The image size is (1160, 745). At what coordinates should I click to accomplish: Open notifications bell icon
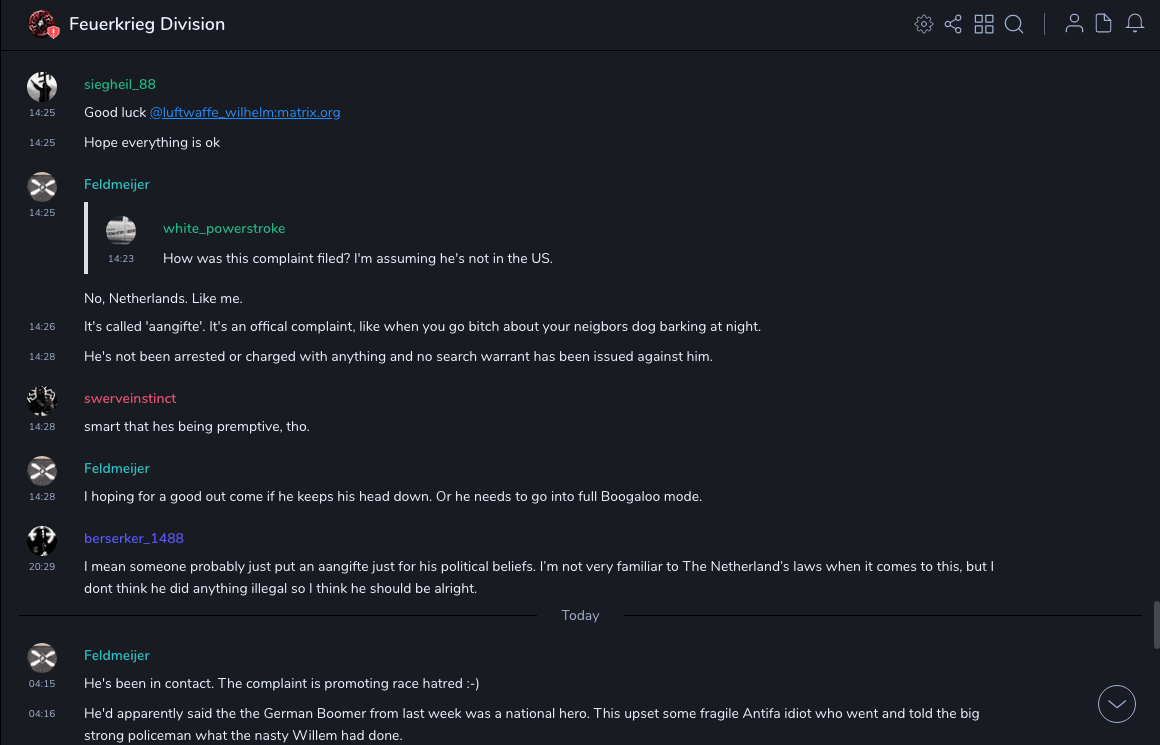point(1135,24)
